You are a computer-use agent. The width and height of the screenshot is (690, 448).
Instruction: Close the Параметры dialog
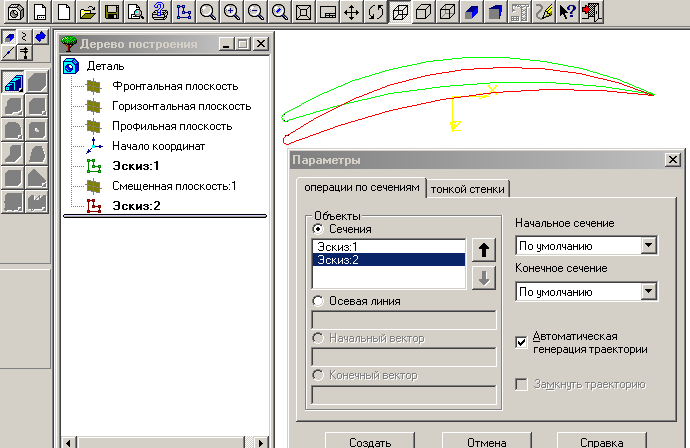[673, 160]
